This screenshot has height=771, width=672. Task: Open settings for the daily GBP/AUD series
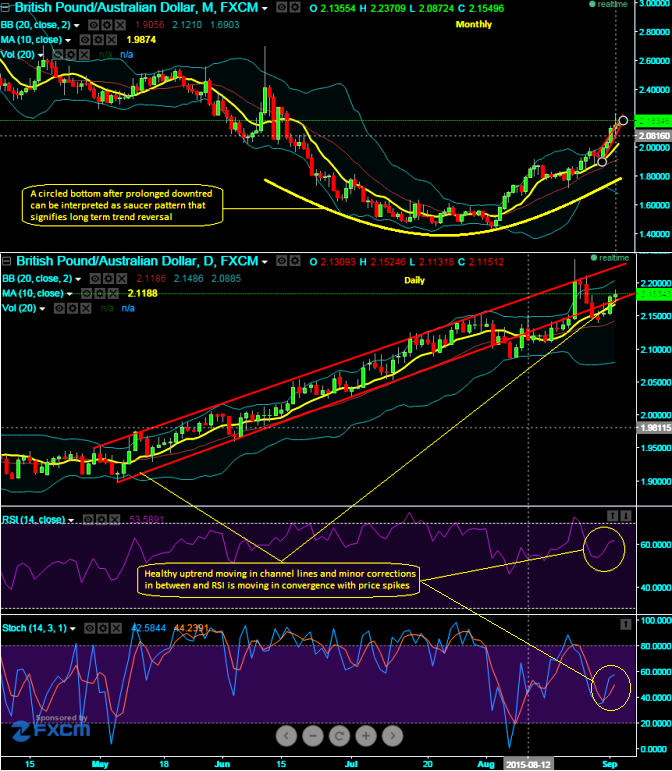coord(294,261)
